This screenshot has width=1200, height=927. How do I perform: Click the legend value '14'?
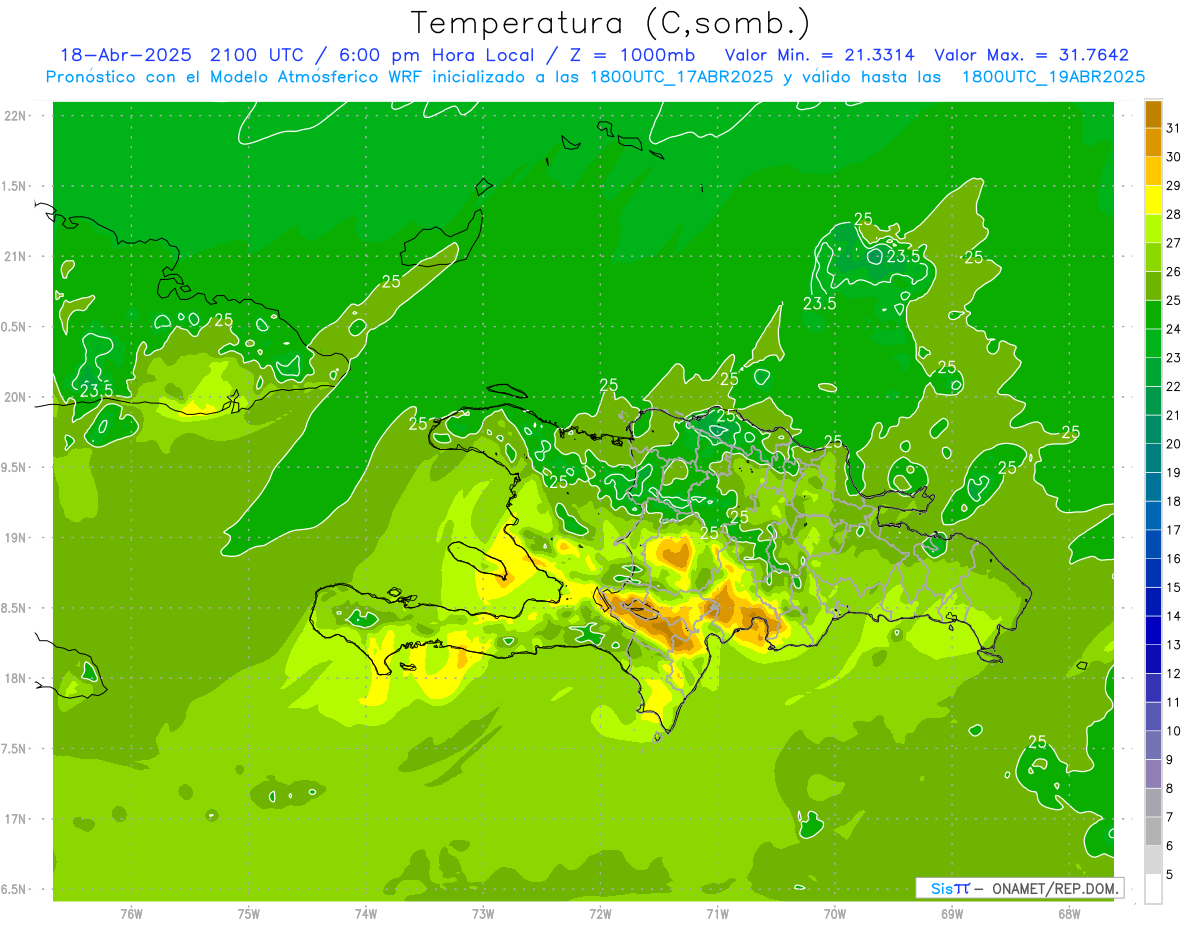click(x=1174, y=616)
